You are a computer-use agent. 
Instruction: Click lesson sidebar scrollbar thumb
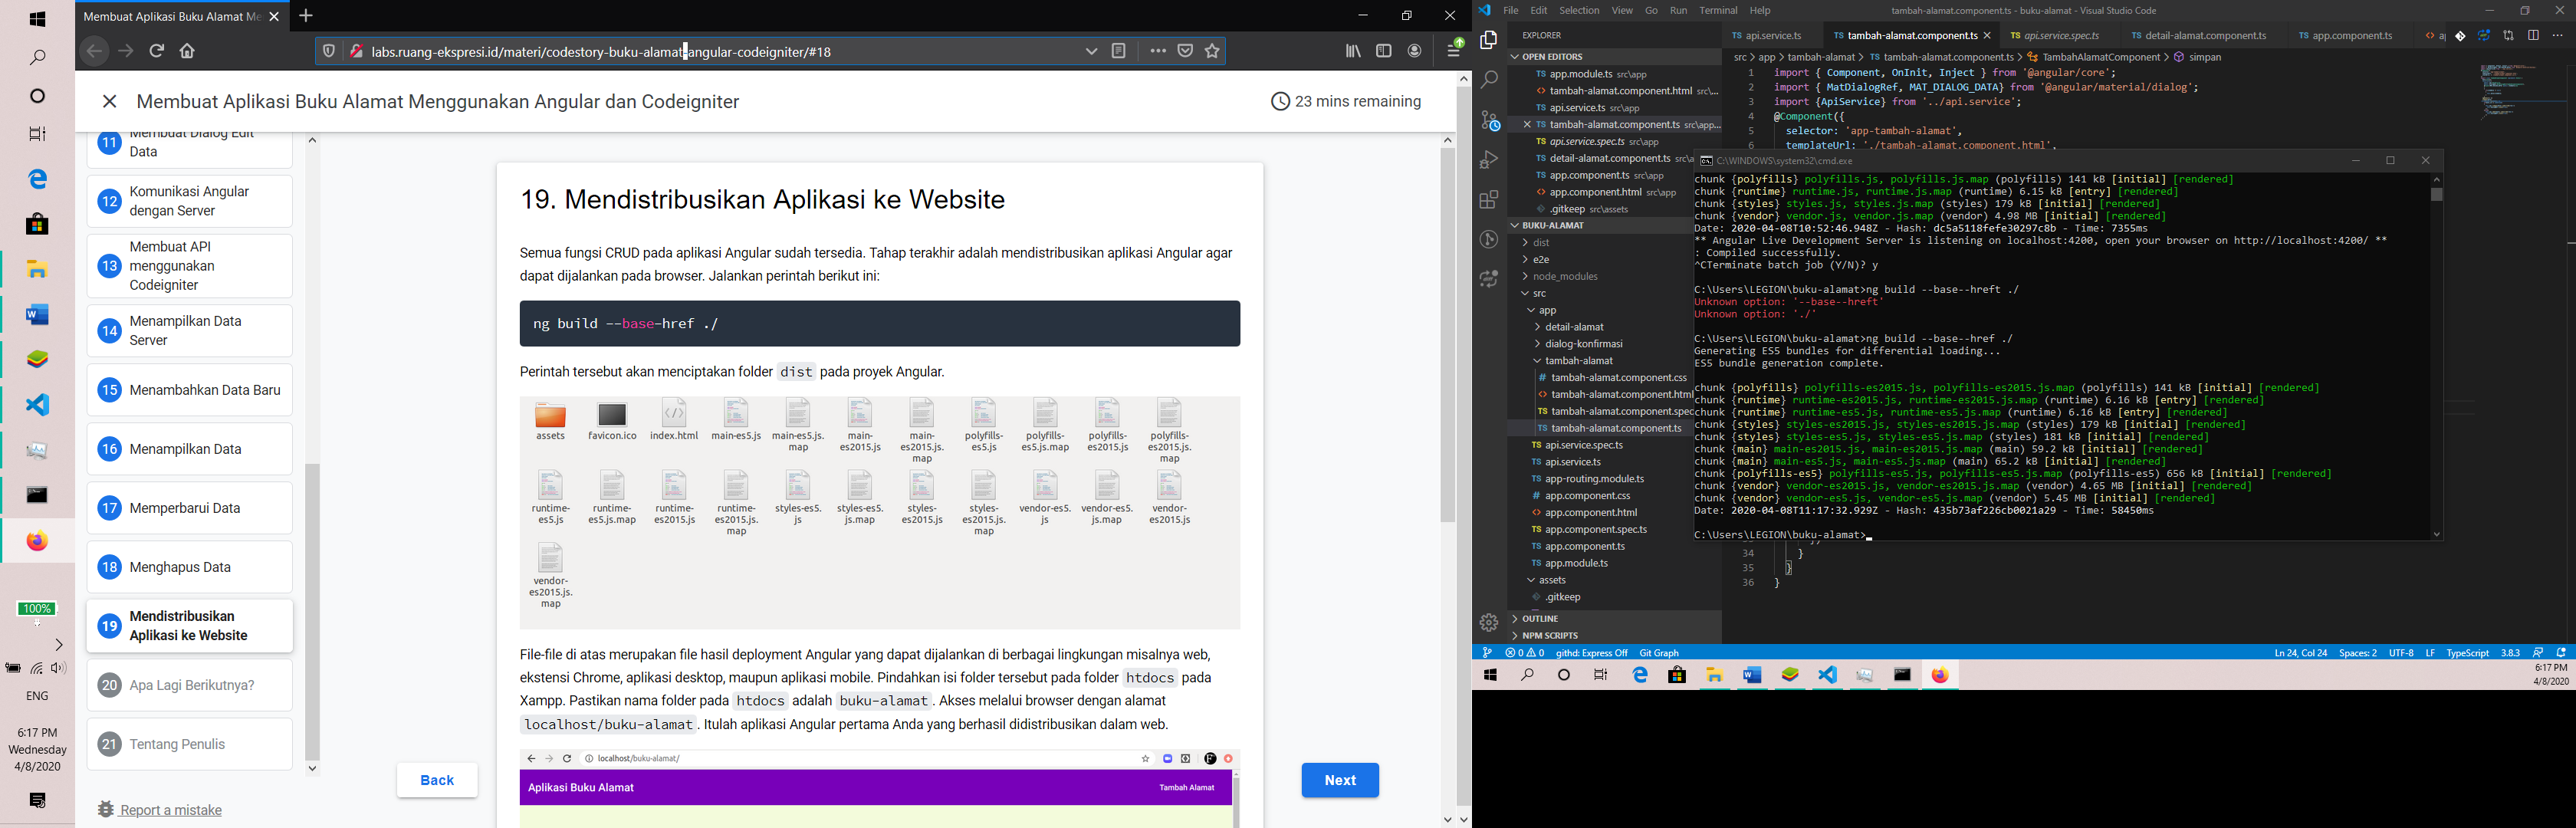[x=312, y=612]
